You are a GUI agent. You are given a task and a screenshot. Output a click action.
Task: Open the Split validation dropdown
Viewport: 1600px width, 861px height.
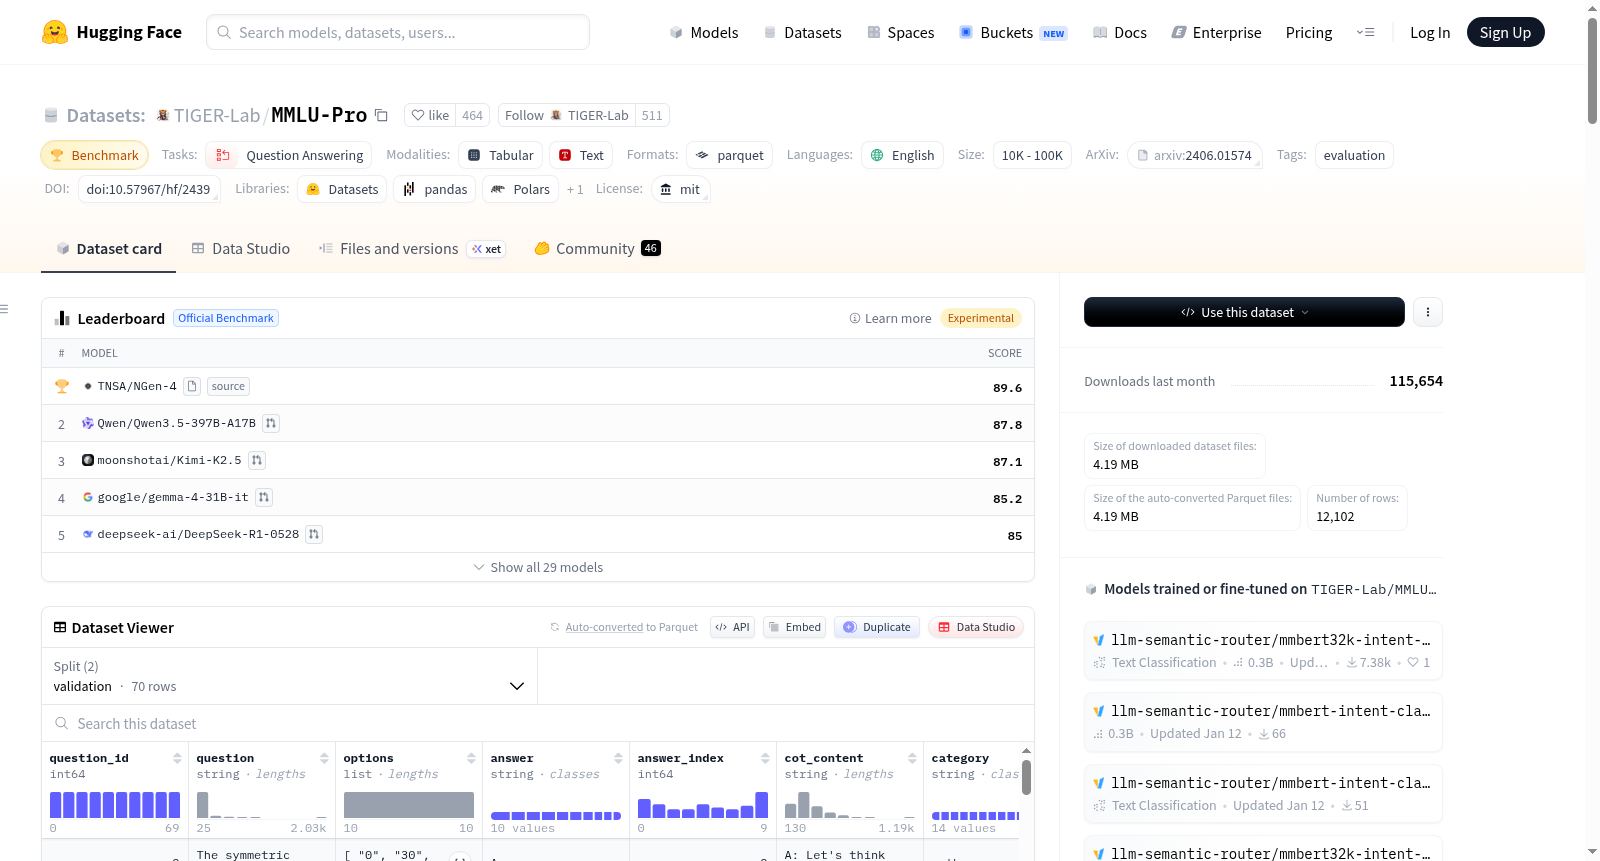point(289,676)
